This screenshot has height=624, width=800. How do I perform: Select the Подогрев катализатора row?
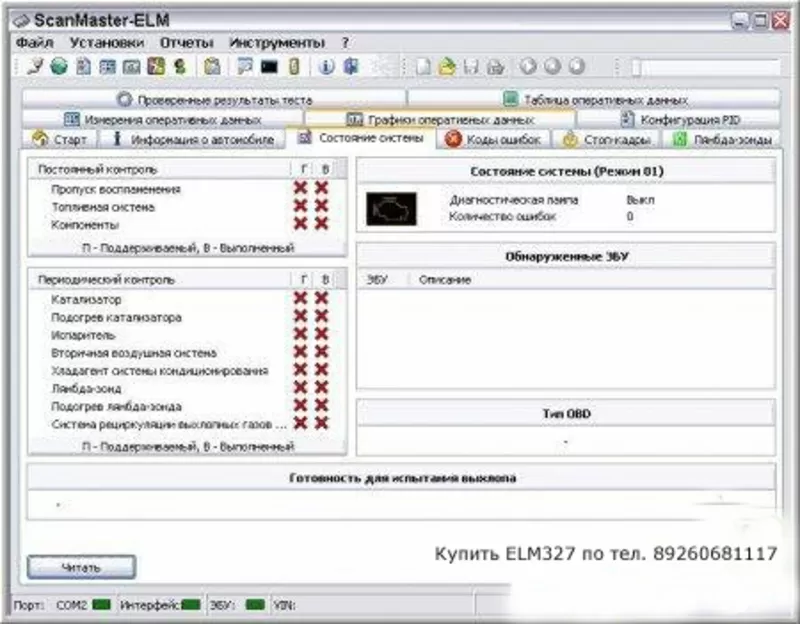point(187,317)
